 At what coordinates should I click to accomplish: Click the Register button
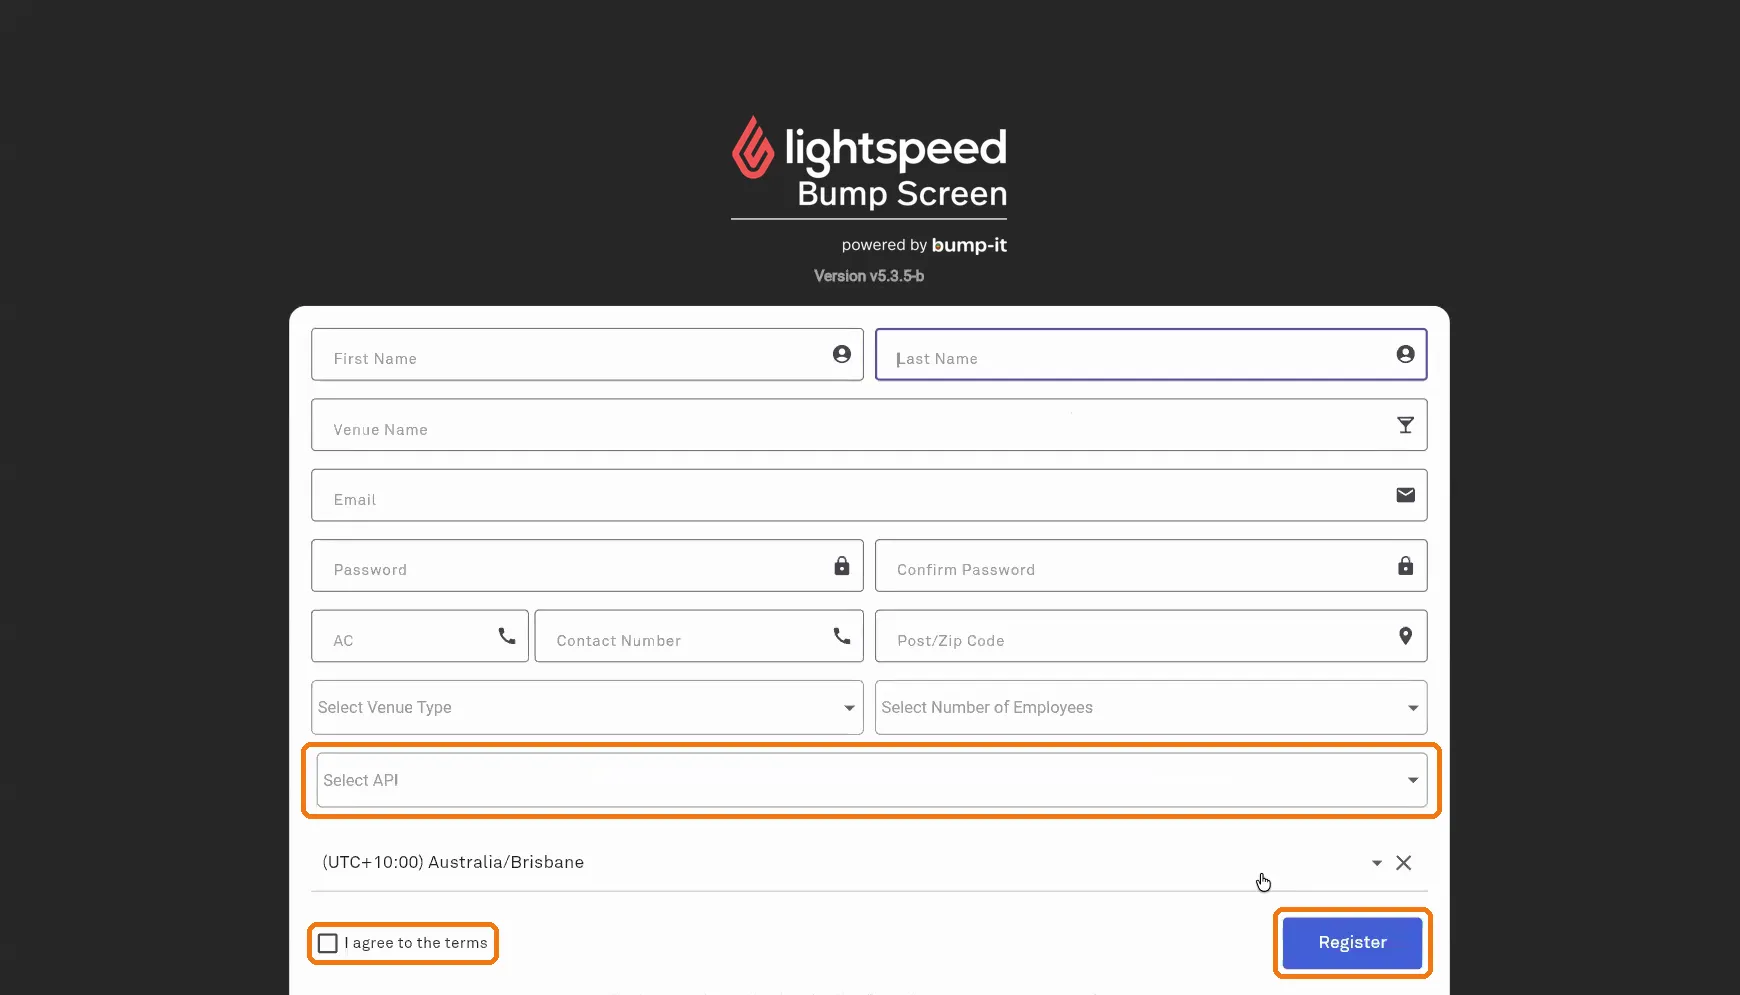click(1352, 943)
